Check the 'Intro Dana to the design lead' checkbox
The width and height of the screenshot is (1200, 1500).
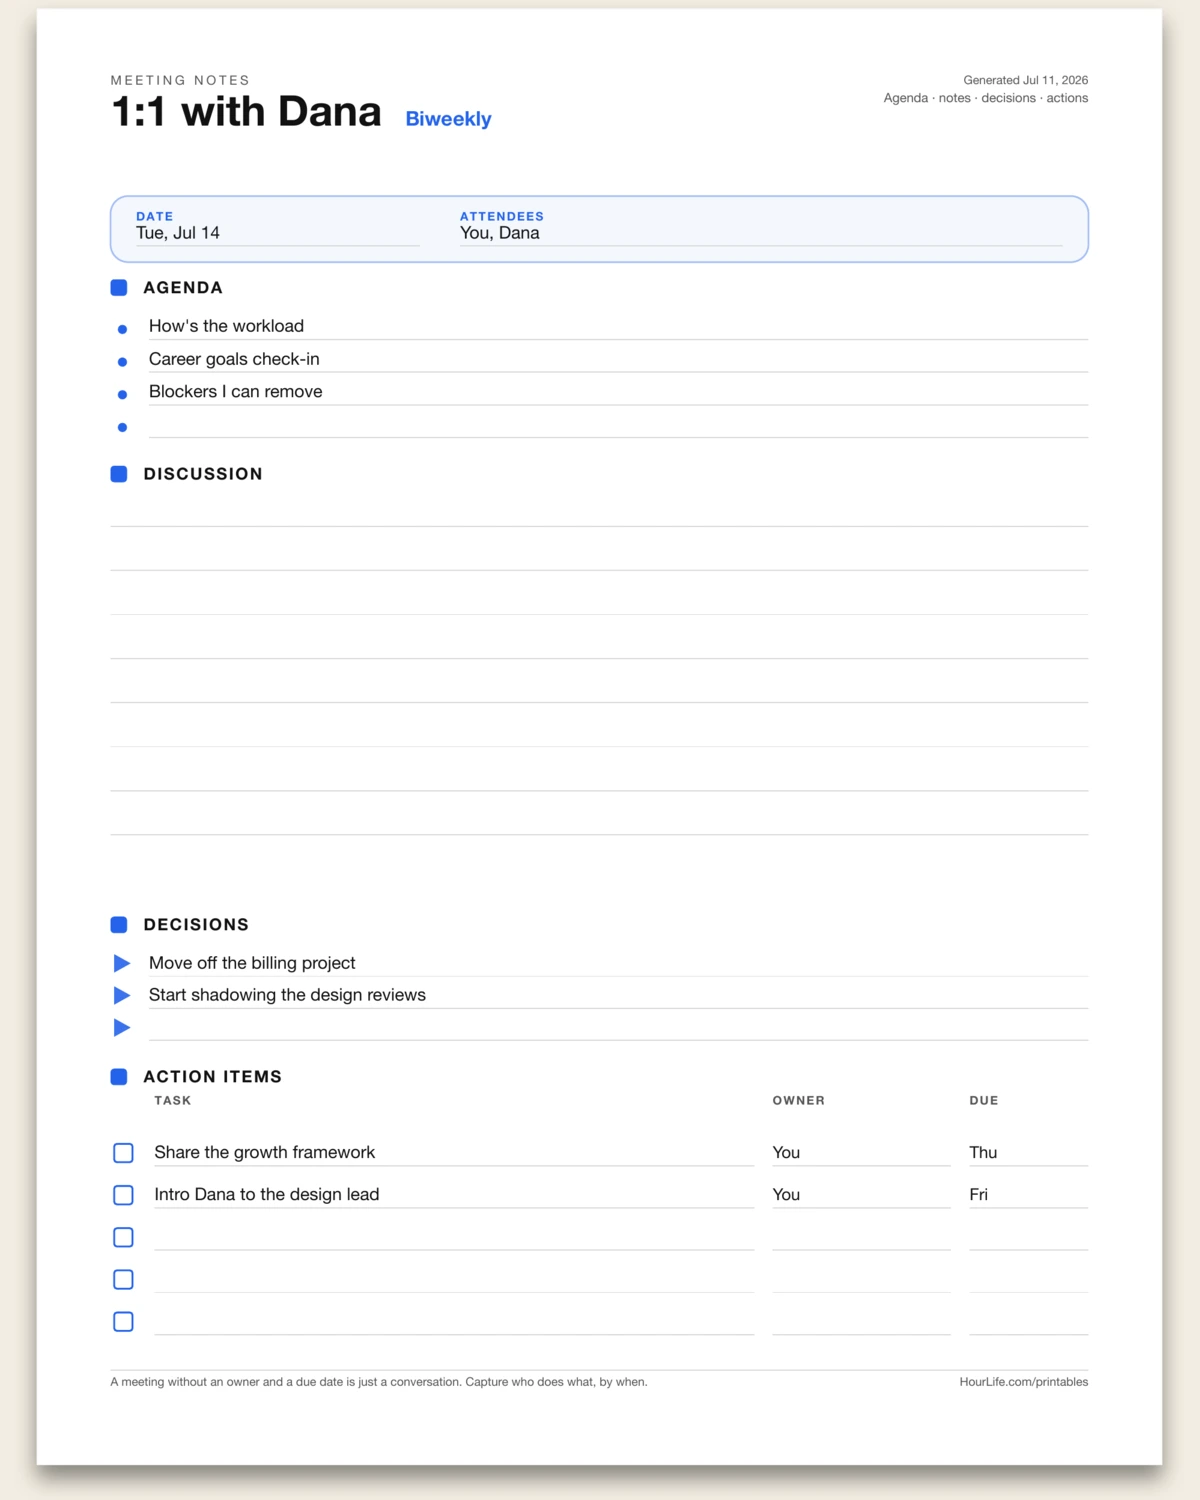pos(123,1195)
